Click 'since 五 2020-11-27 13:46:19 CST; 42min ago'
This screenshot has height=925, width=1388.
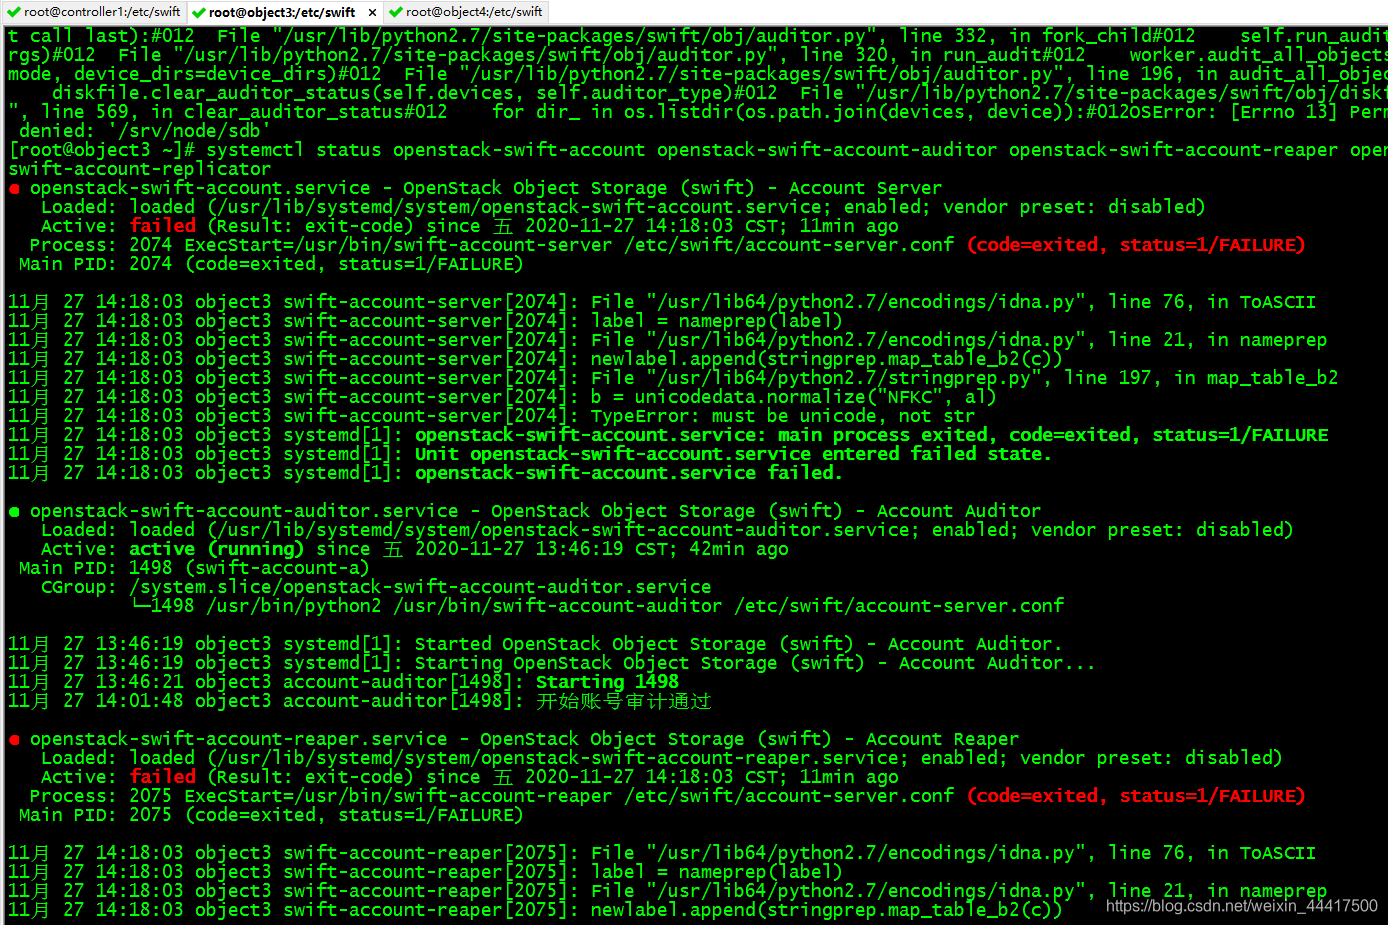[x=552, y=549]
